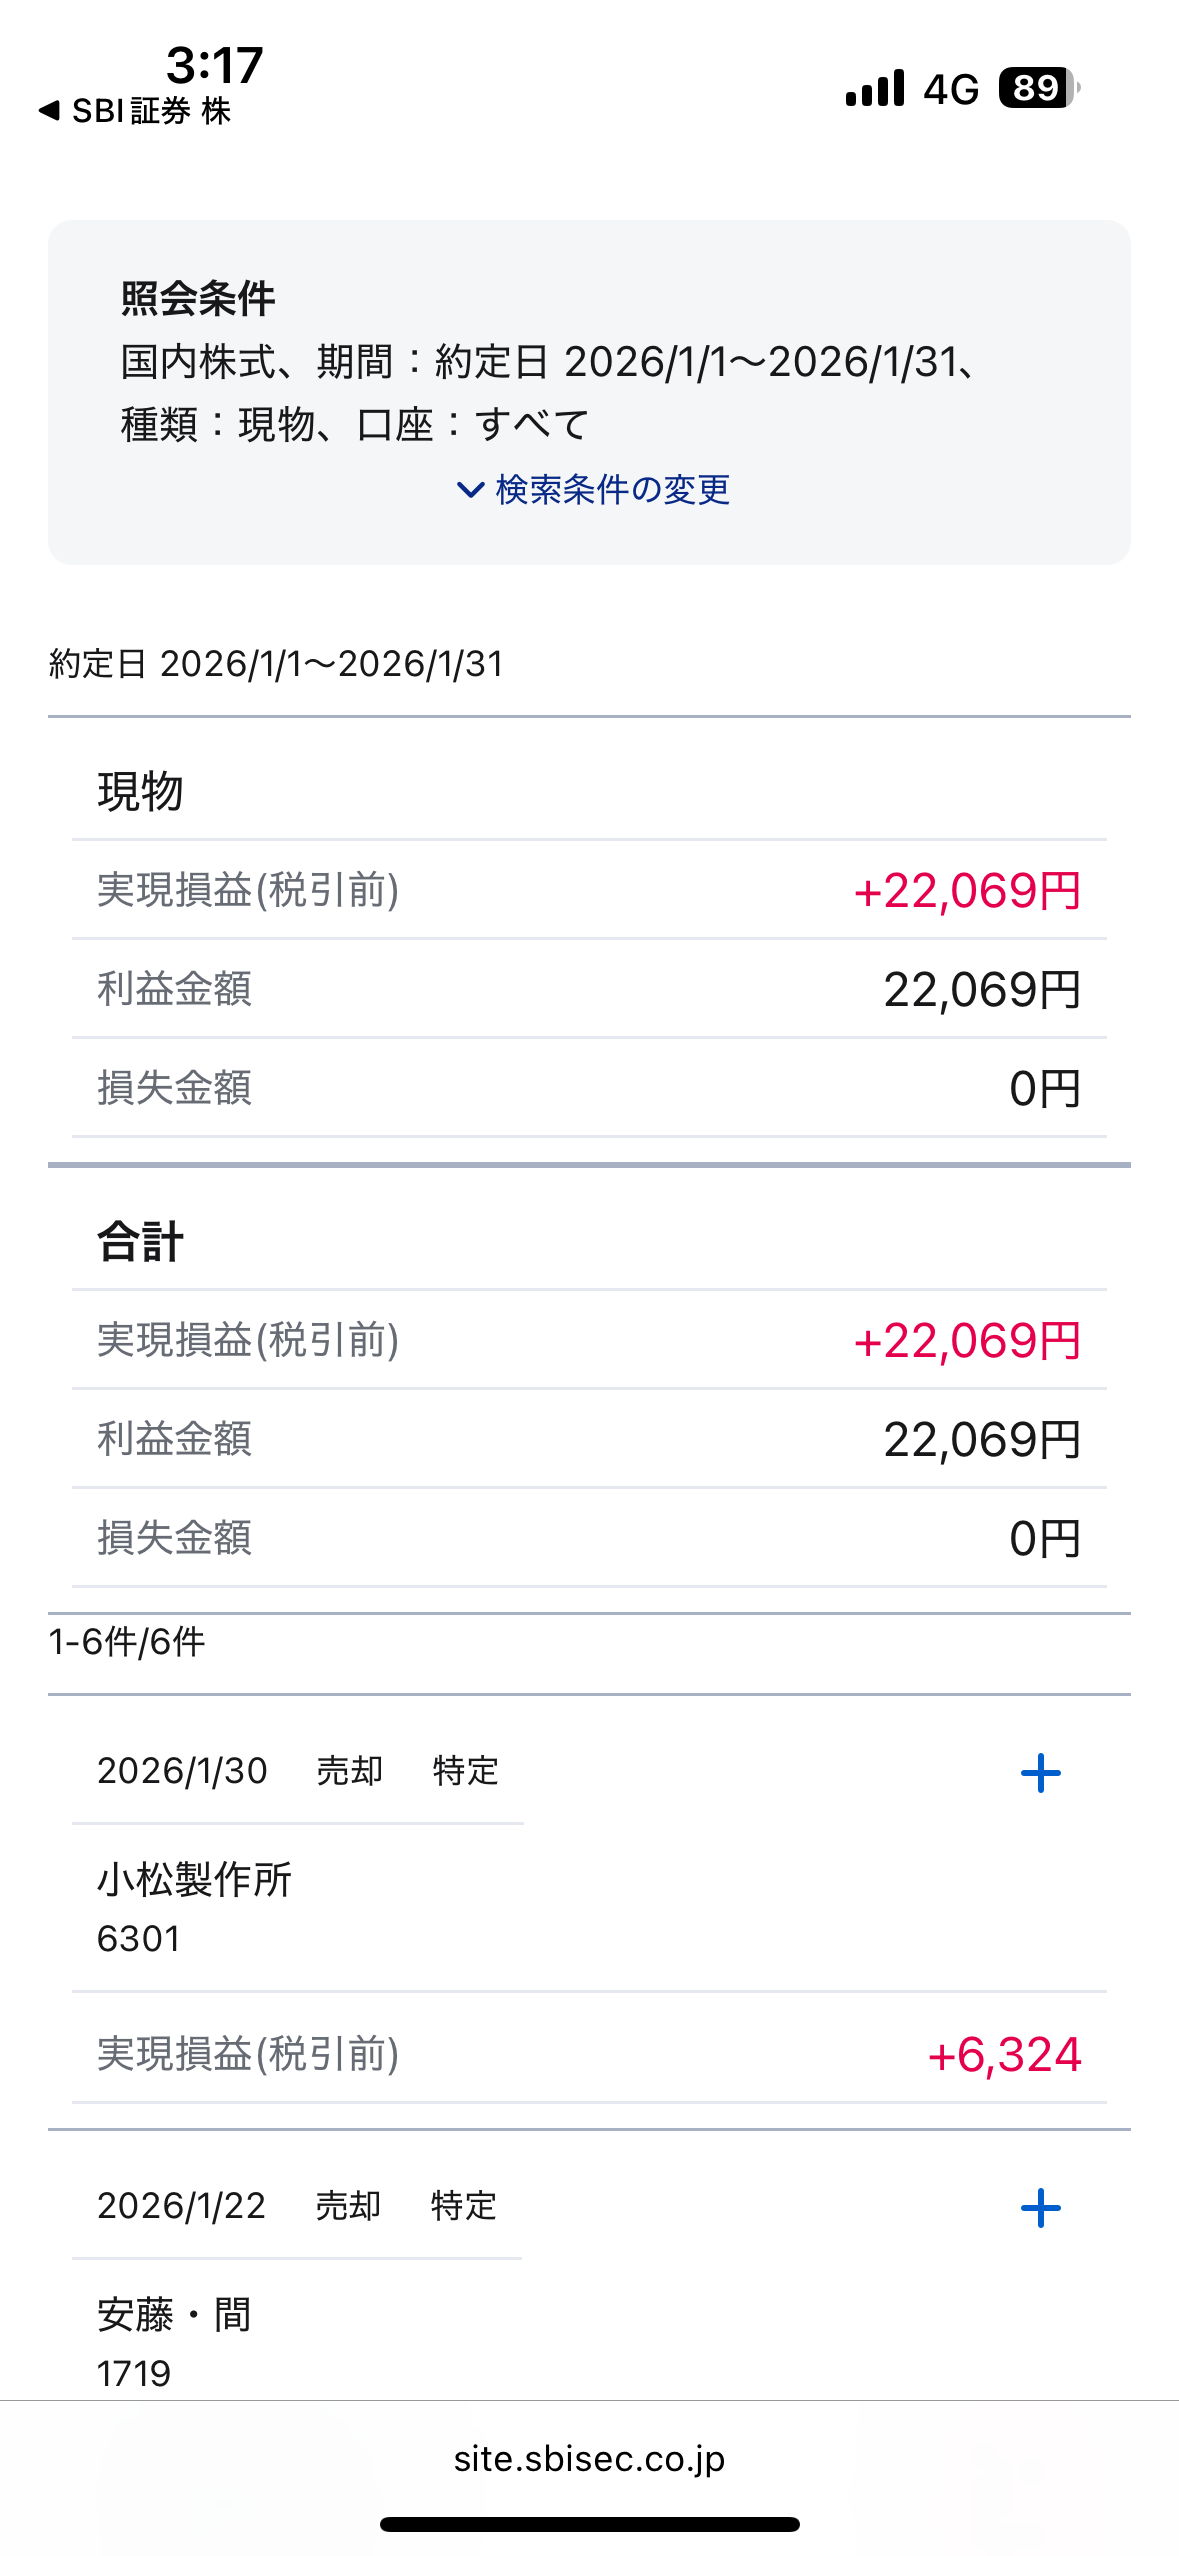Select the 現物 section header
1179x2556 pixels.
point(140,791)
